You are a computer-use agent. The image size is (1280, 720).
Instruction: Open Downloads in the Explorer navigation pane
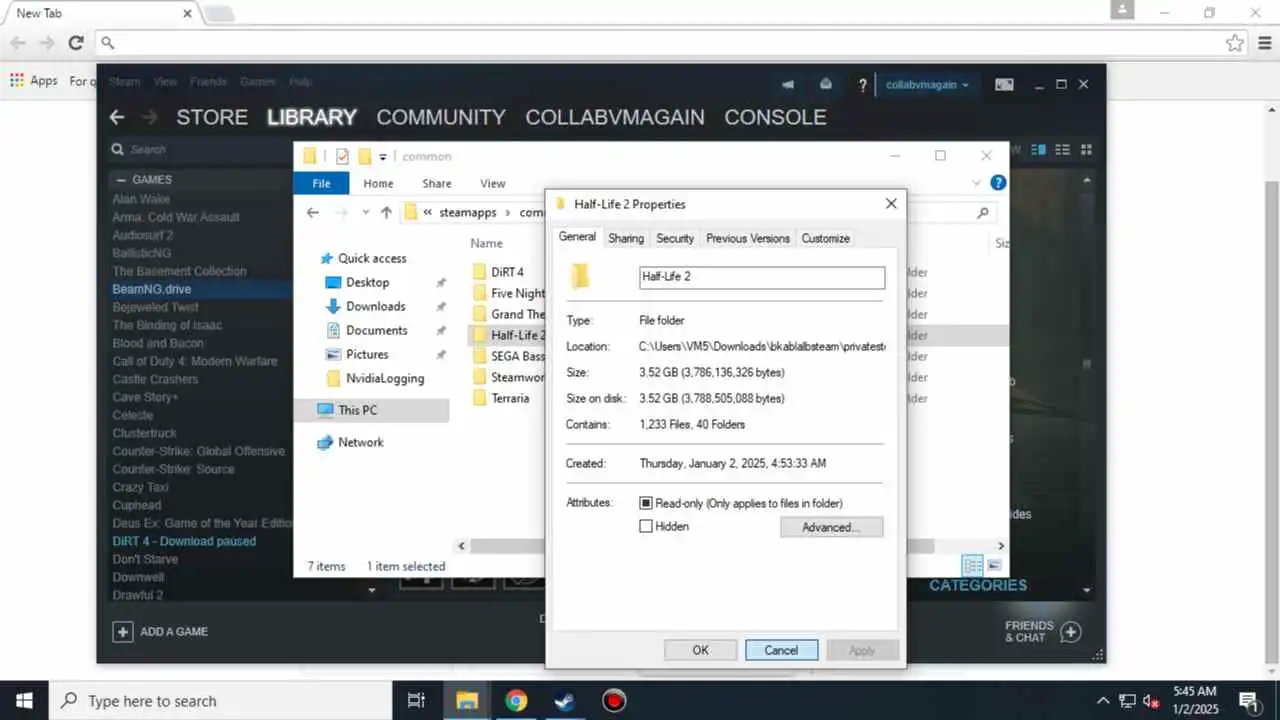(376, 306)
